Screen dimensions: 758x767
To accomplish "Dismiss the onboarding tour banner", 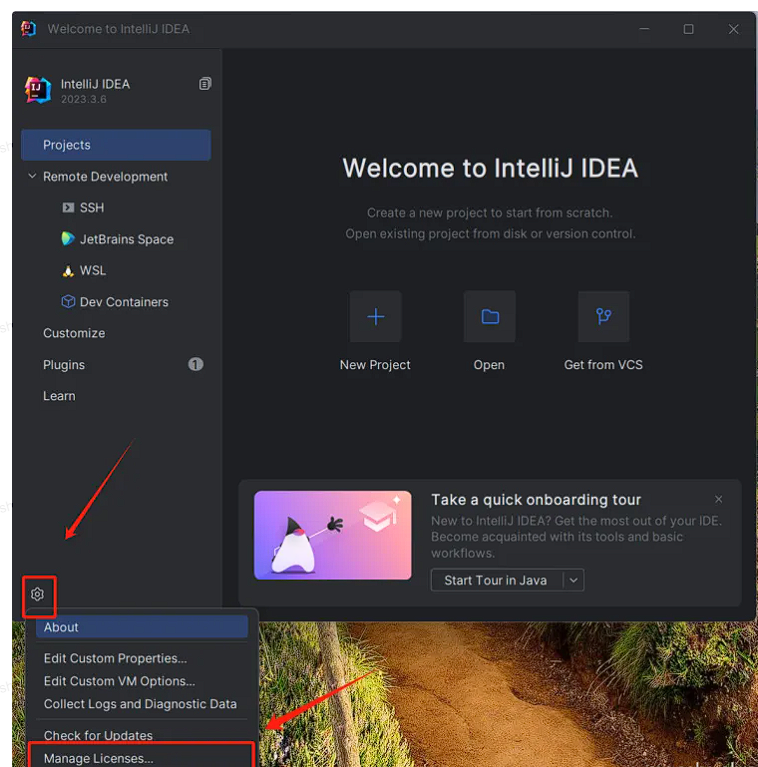I will 718,499.
